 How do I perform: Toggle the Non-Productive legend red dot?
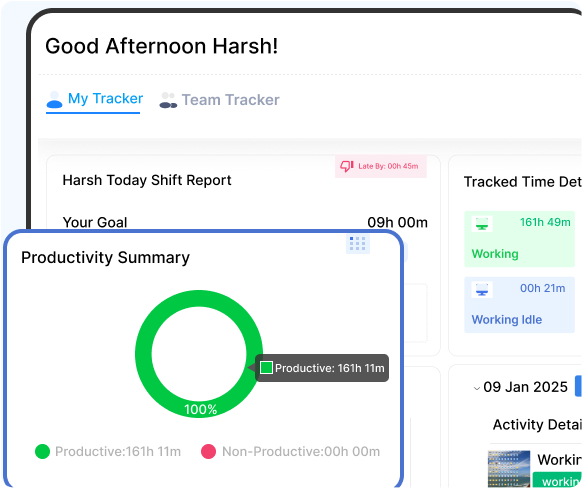tap(209, 451)
